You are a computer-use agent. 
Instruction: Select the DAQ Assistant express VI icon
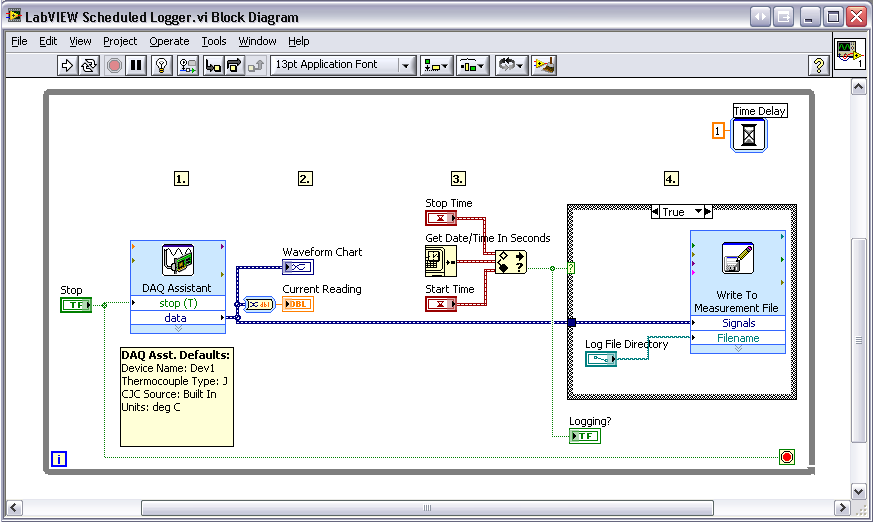tap(177, 261)
